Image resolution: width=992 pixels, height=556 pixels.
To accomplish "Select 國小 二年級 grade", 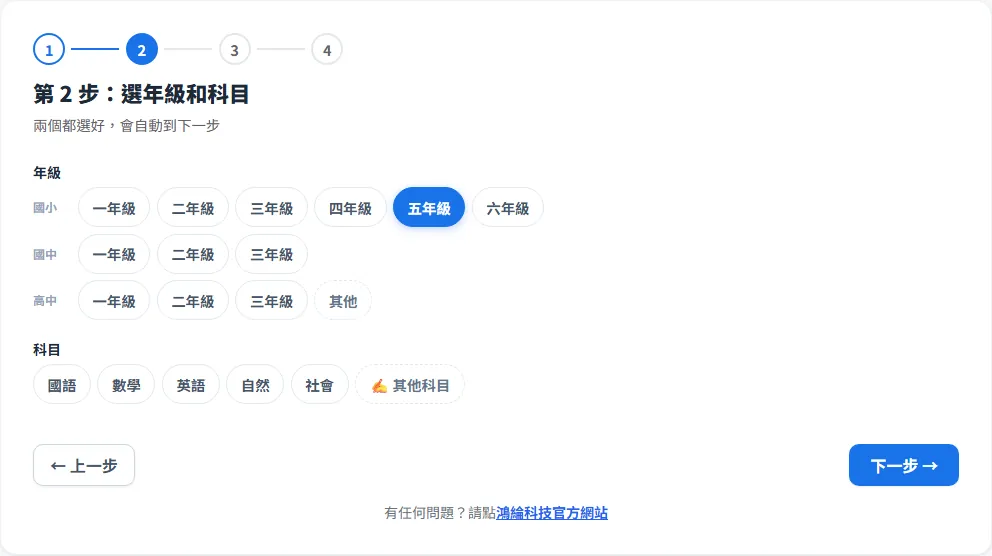I will pyautogui.click(x=193, y=207).
